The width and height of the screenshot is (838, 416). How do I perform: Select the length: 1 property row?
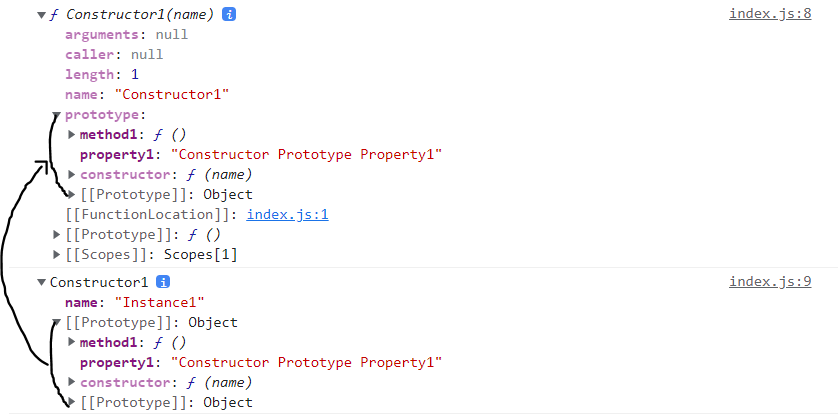(x=102, y=74)
